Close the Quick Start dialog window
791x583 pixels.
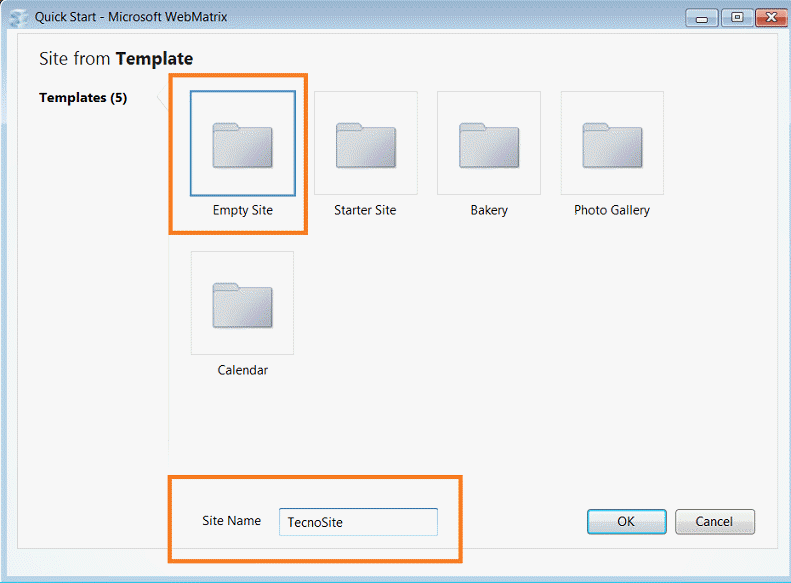(771, 17)
